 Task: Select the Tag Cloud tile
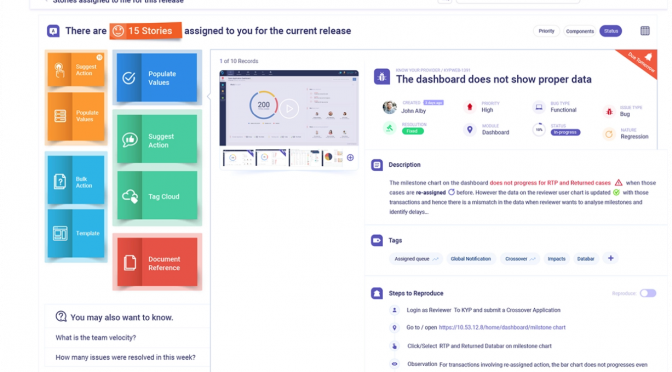(157, 196)
